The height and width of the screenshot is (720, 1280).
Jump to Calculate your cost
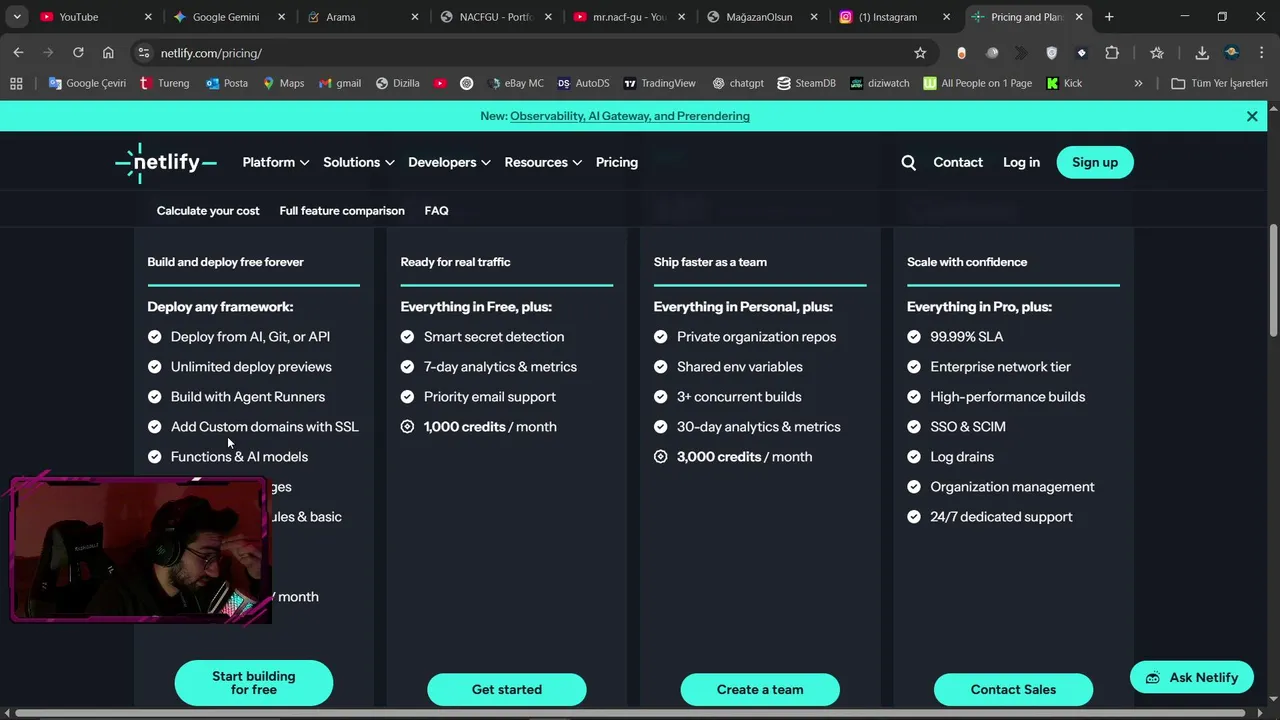click(208, 211)
